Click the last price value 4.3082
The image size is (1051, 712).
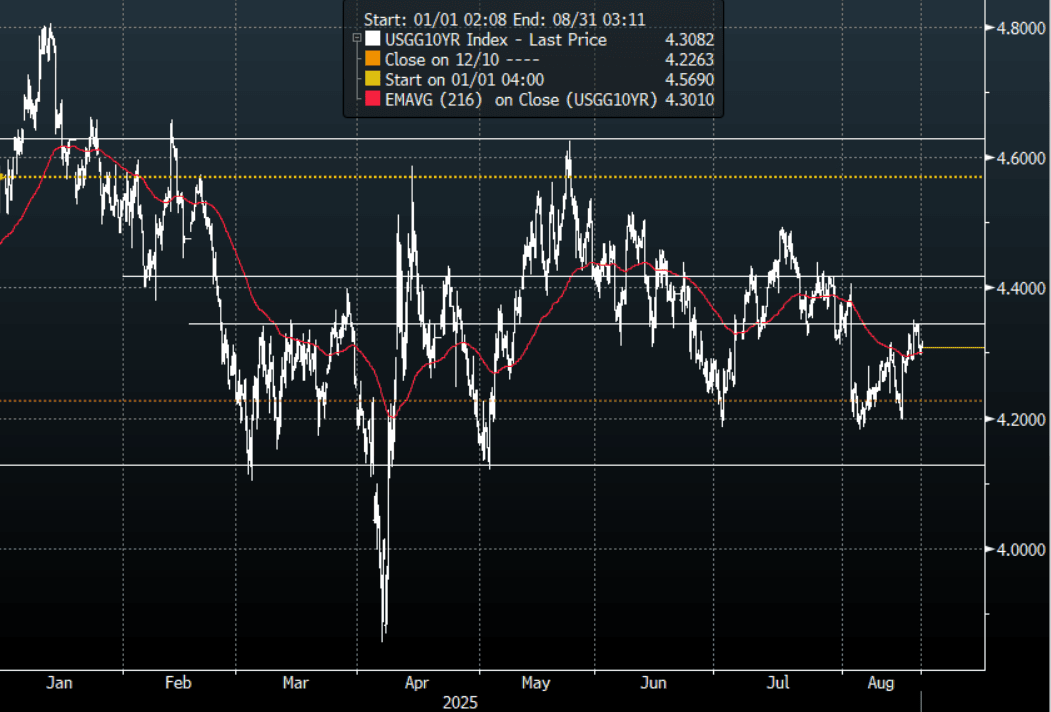[x=689, y=40]
